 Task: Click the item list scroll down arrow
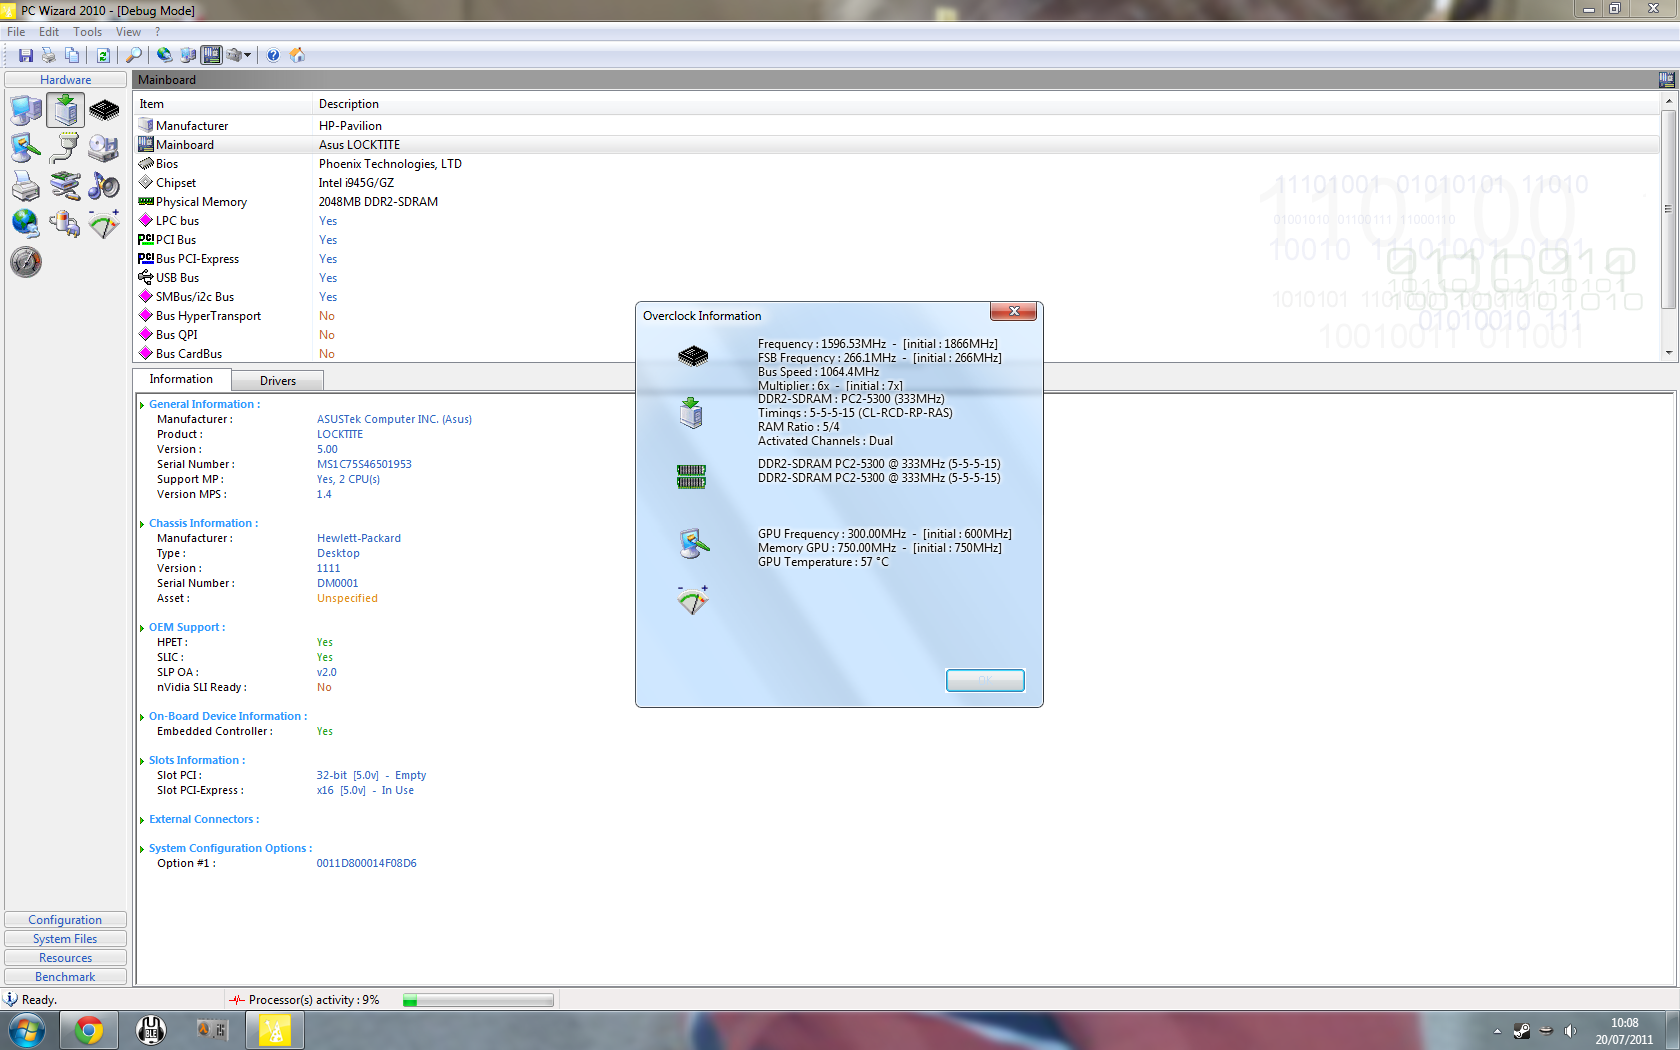pyautogui.click(x=1668, y=353)
